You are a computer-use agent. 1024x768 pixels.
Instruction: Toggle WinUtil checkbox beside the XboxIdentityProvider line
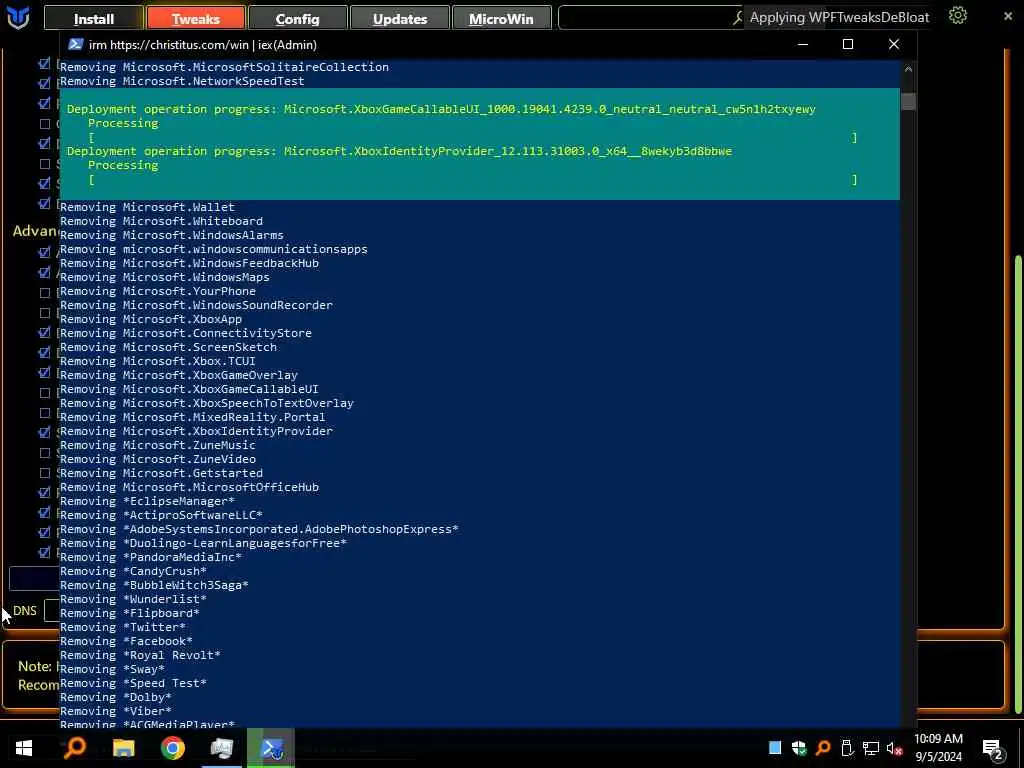pos(44,432)
